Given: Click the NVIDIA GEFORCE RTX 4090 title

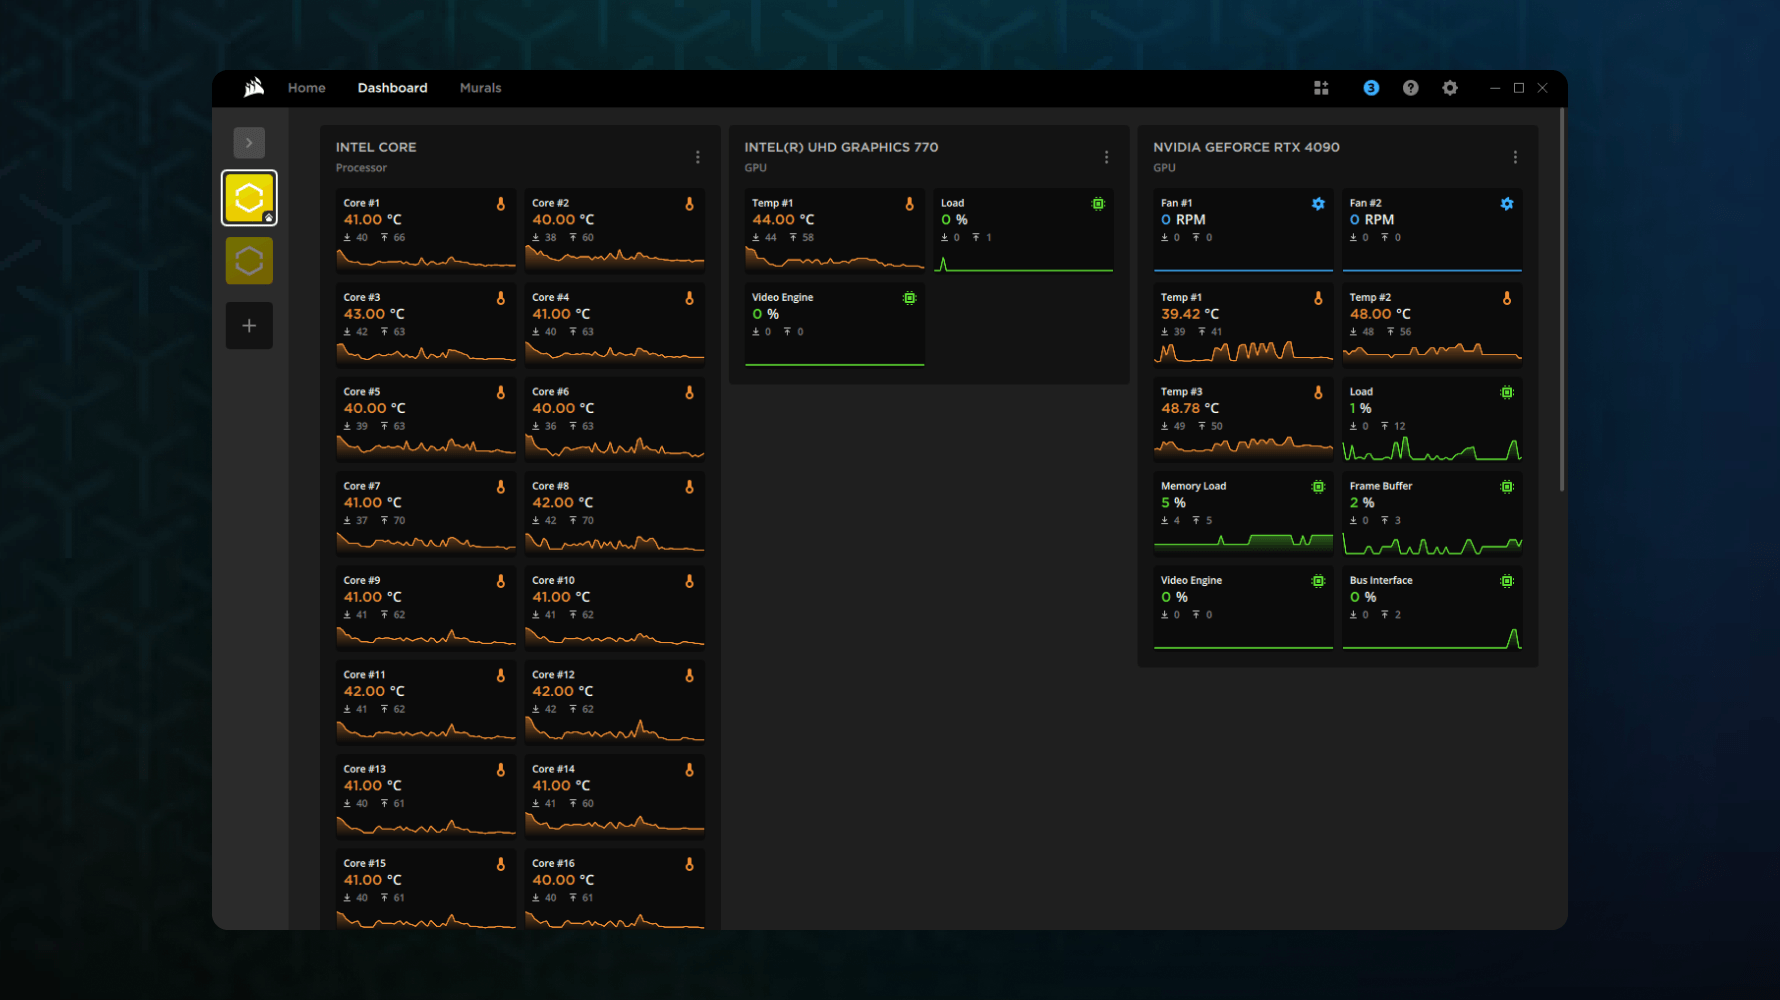Looking at the screenshot, I should 1246,147.
